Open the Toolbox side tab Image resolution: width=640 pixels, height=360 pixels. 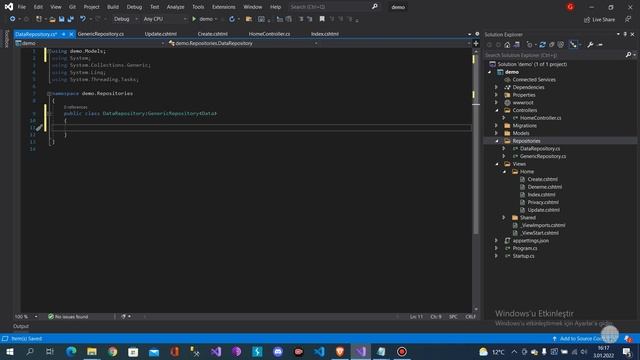point(6,39)
